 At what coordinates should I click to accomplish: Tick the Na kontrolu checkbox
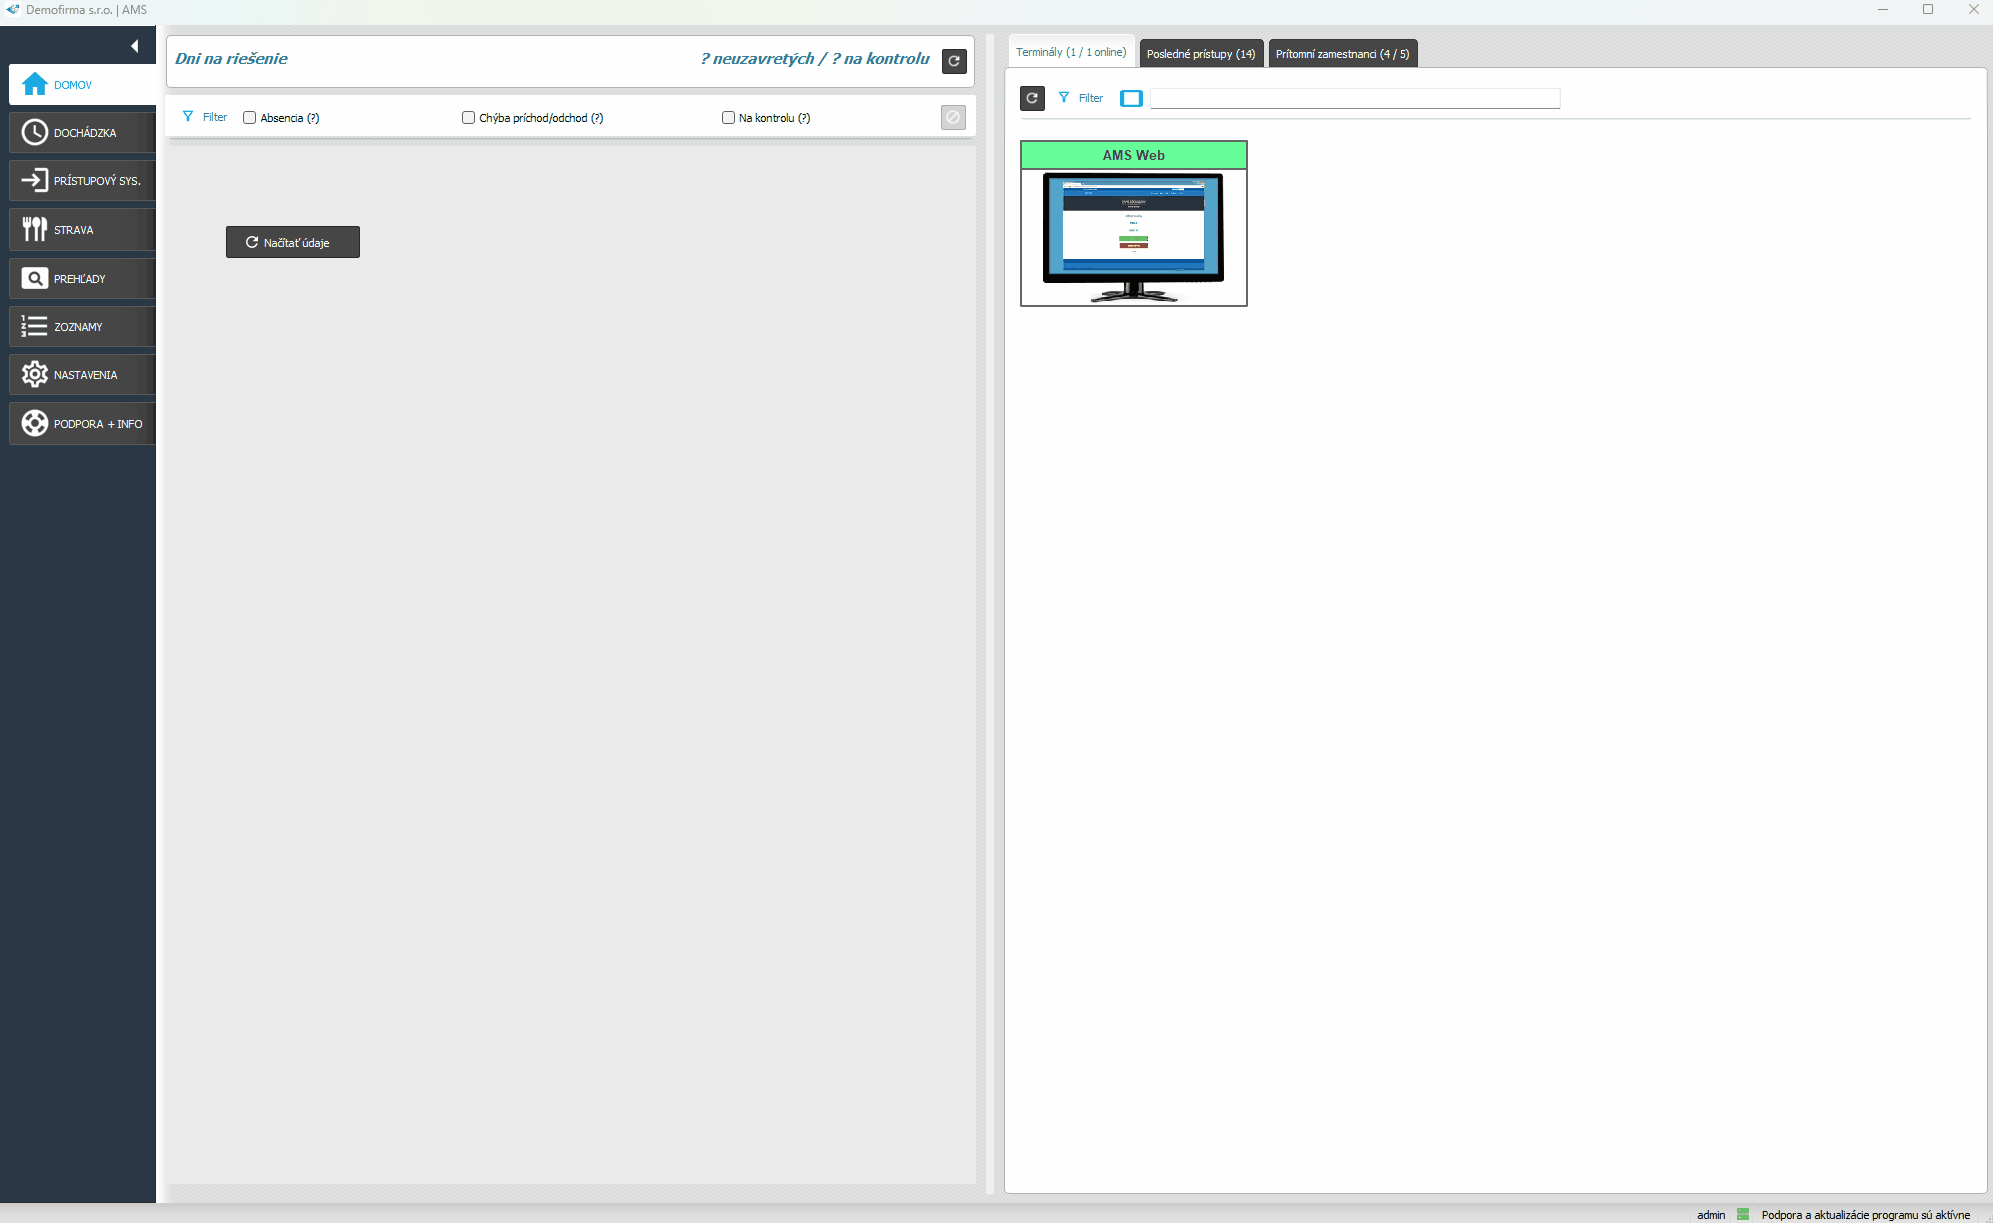click(728, 118)
